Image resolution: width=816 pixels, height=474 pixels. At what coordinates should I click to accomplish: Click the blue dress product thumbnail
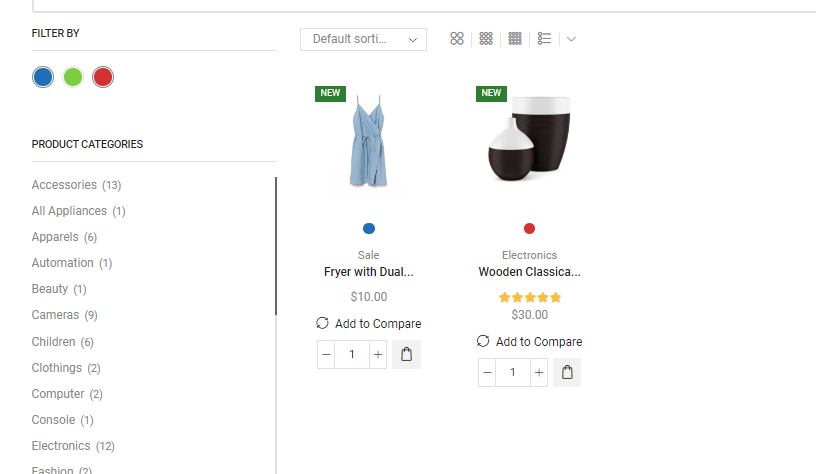coord(368,142)
